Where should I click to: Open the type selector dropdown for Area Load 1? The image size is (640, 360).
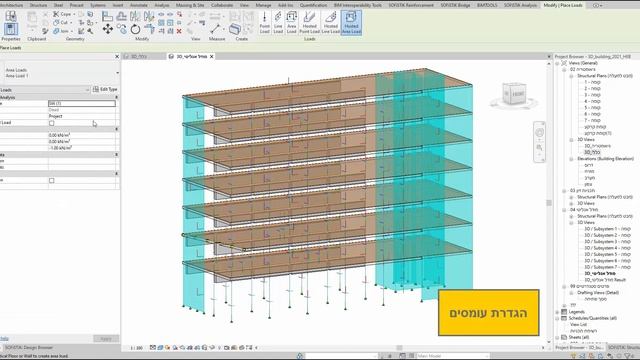click(118, 73)
